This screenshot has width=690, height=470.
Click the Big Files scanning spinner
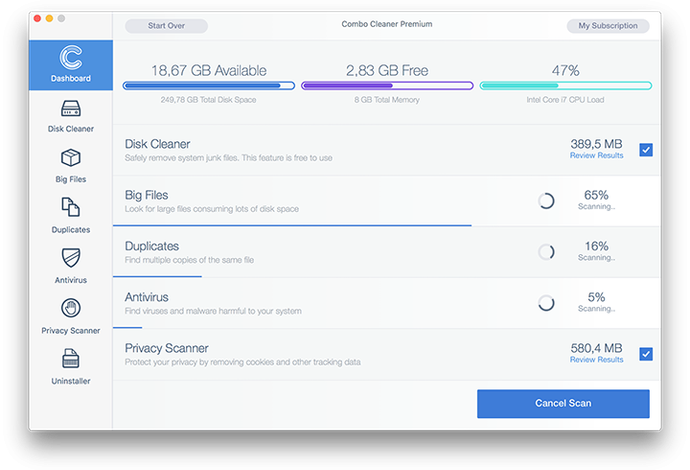click(546, 201)
